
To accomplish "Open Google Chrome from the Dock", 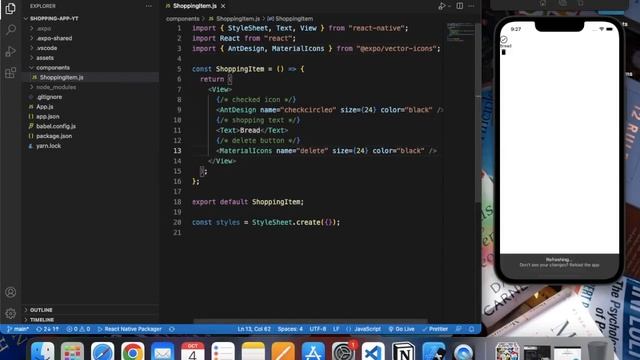I will pos(132,352).
